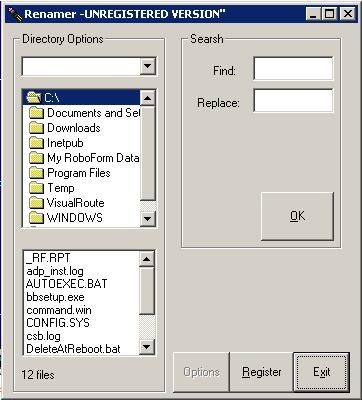Select the Program Files folder
Image resolution: width=362 pixels, height=400 pixels.
click(70, 173)
